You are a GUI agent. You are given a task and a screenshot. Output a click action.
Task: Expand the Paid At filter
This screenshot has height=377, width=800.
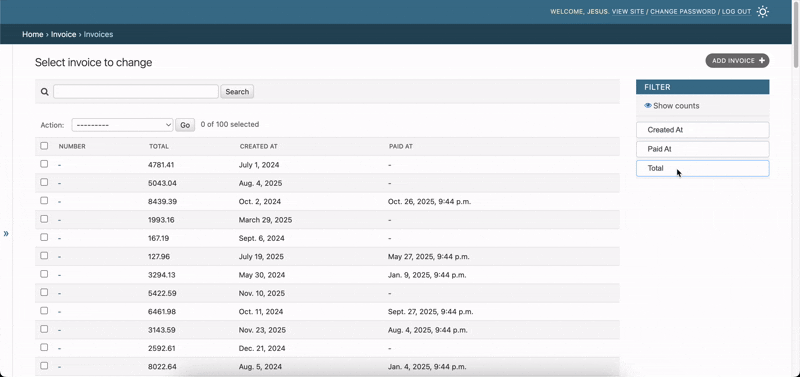(x=703, y=149)
